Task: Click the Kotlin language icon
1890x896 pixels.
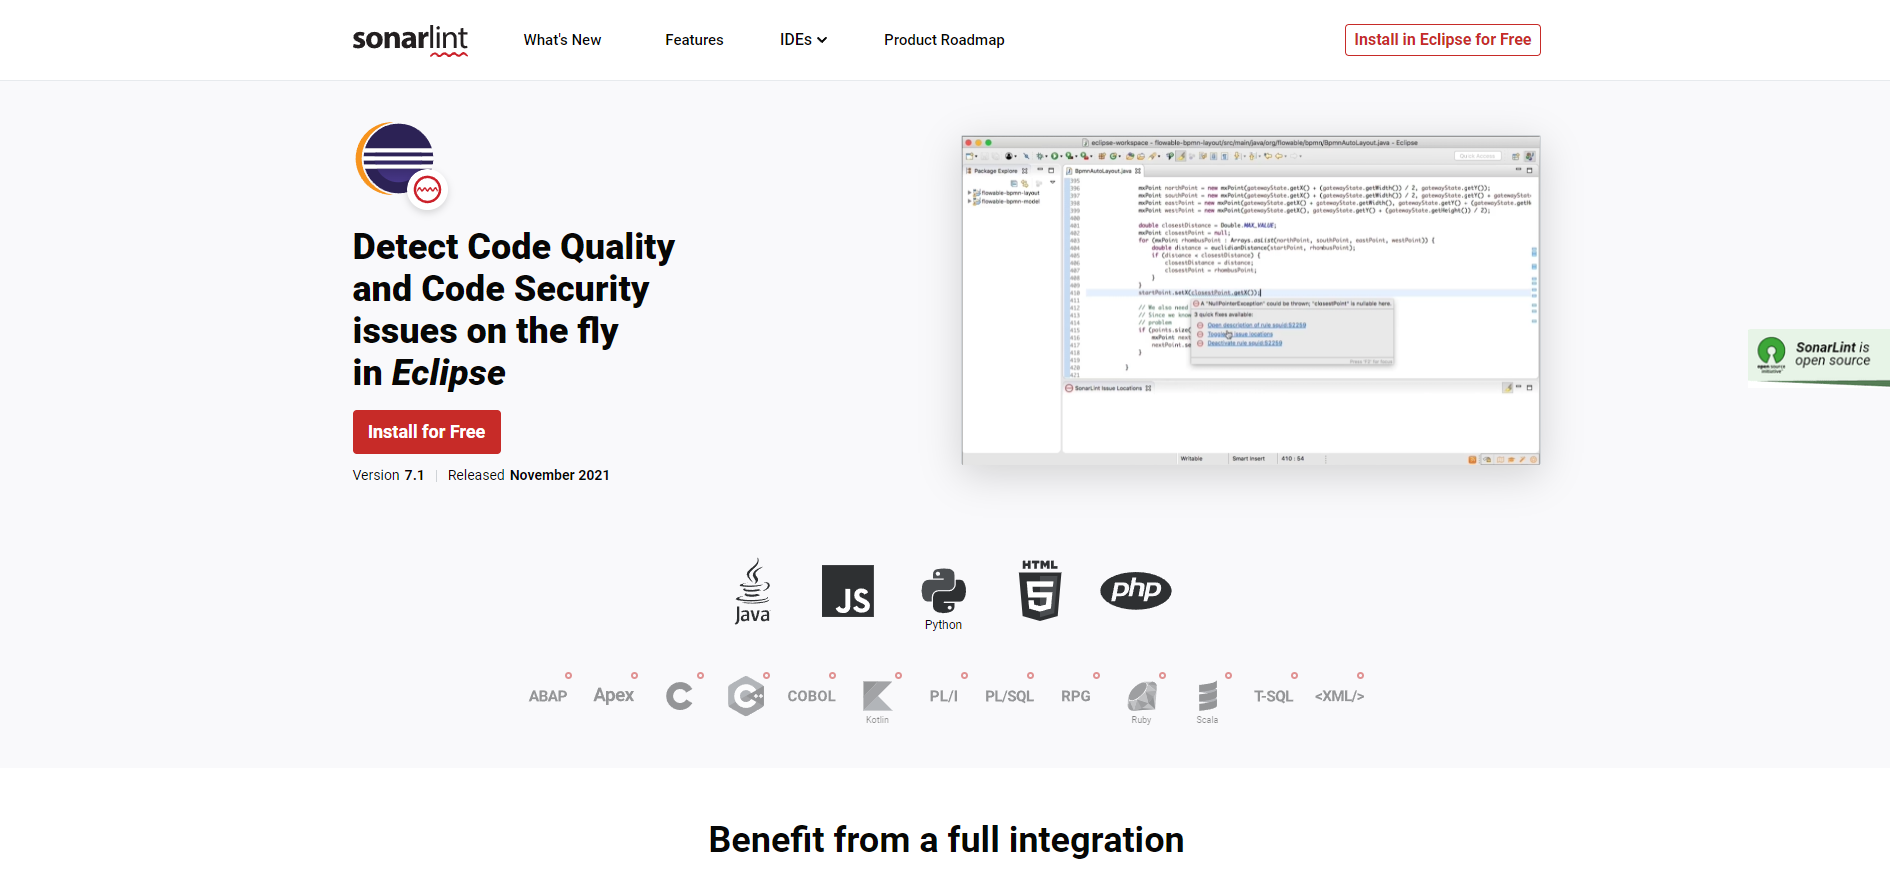Action: (x=877, y=702)
